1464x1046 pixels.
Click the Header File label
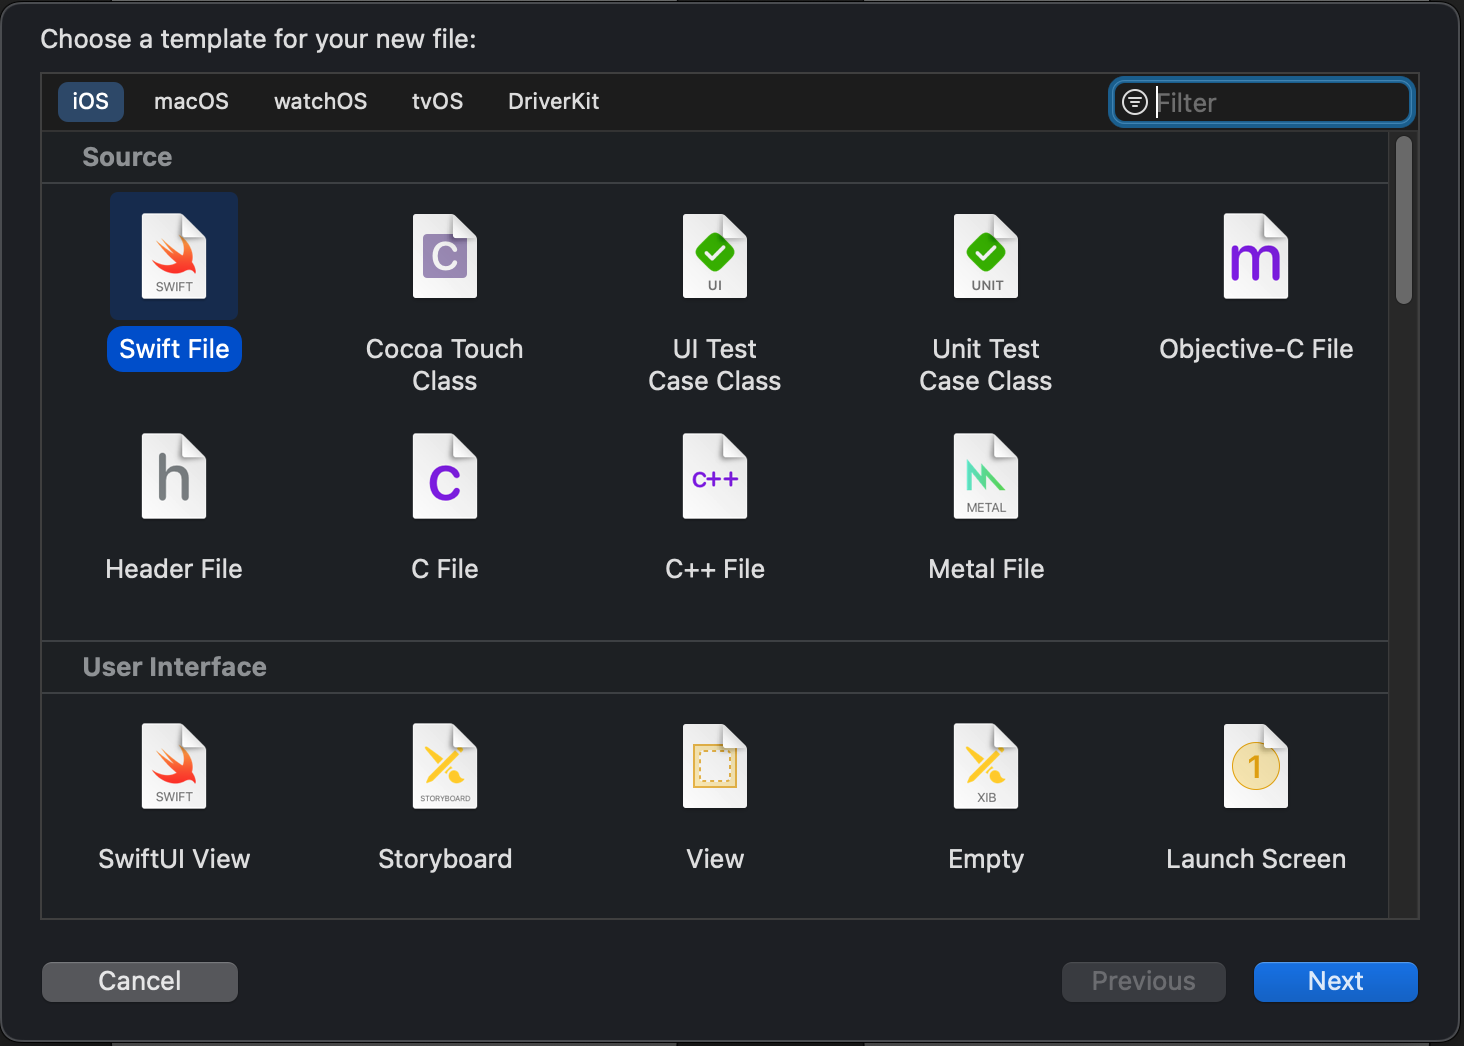174,569
